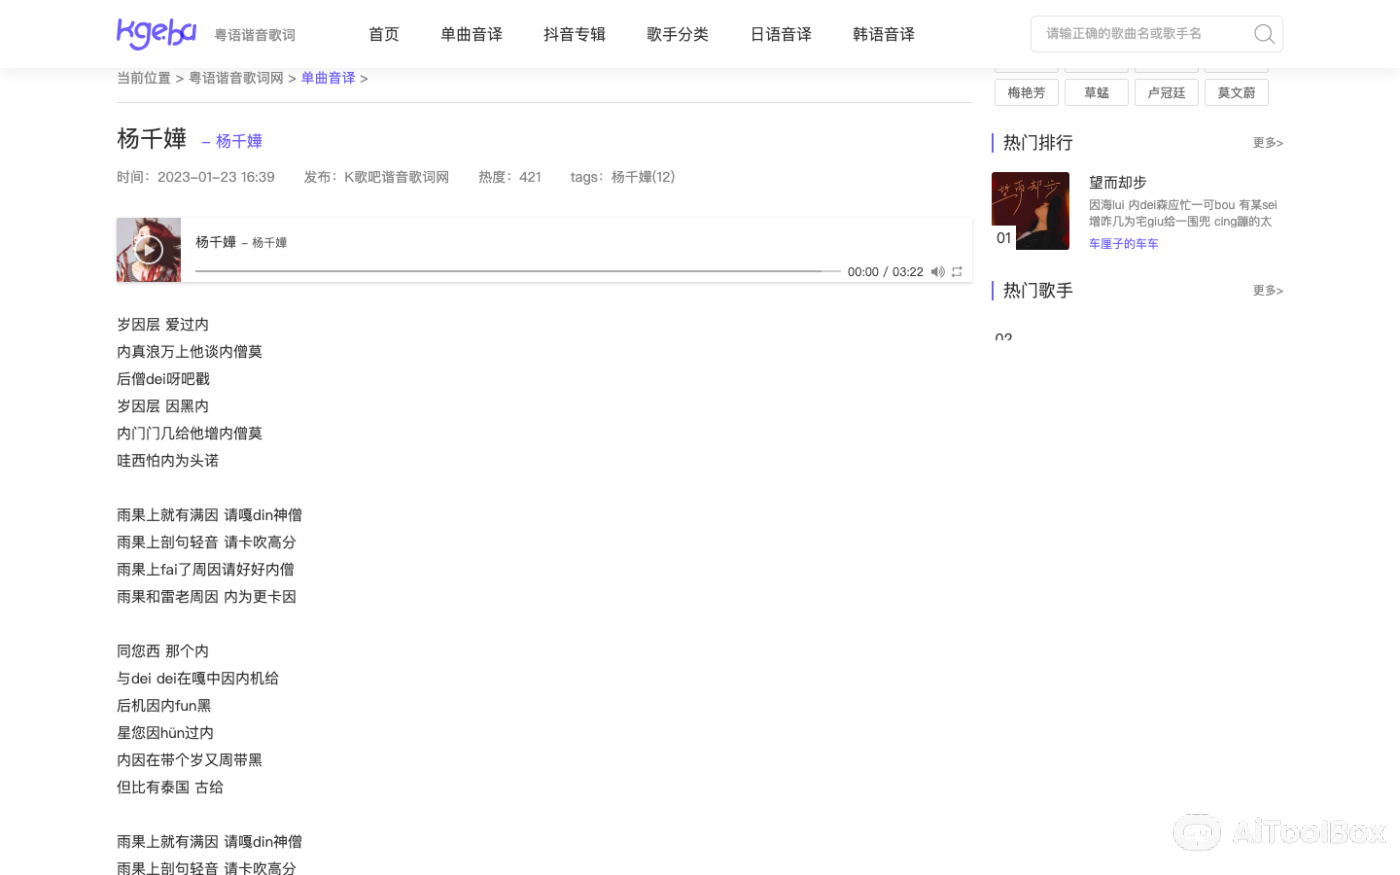This screenshot has width=1400, height=875.
Task: Play the 杨千嬅 song
Action: [149, 250]
